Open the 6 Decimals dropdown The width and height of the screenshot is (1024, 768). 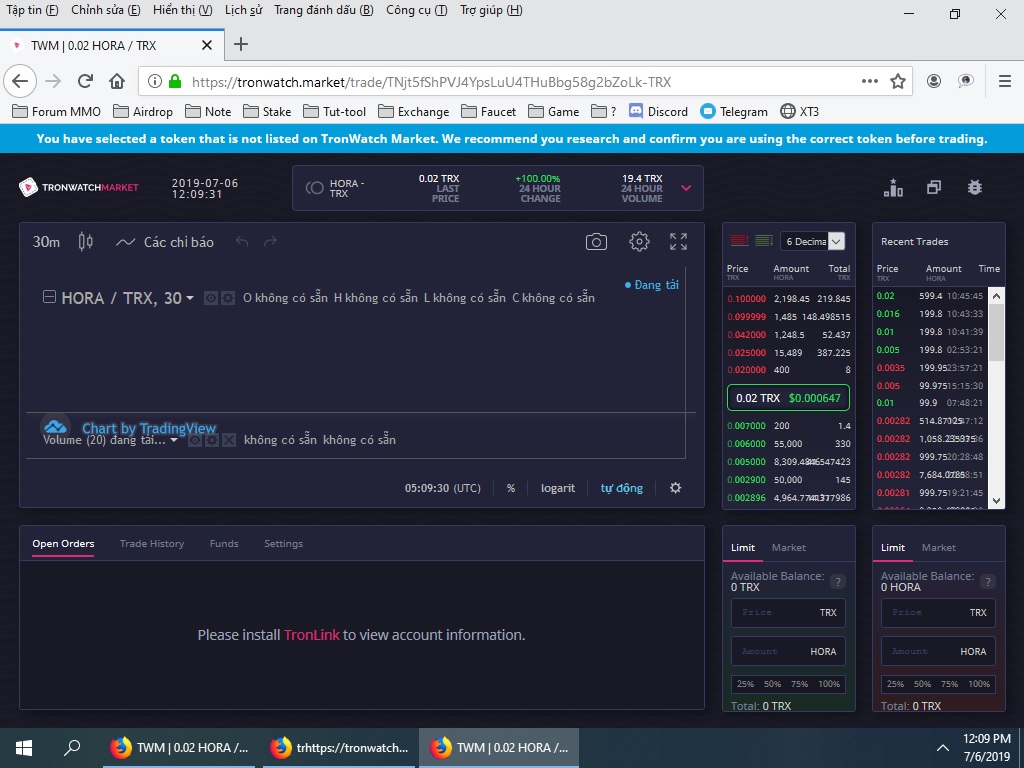(x=813, y=241)
